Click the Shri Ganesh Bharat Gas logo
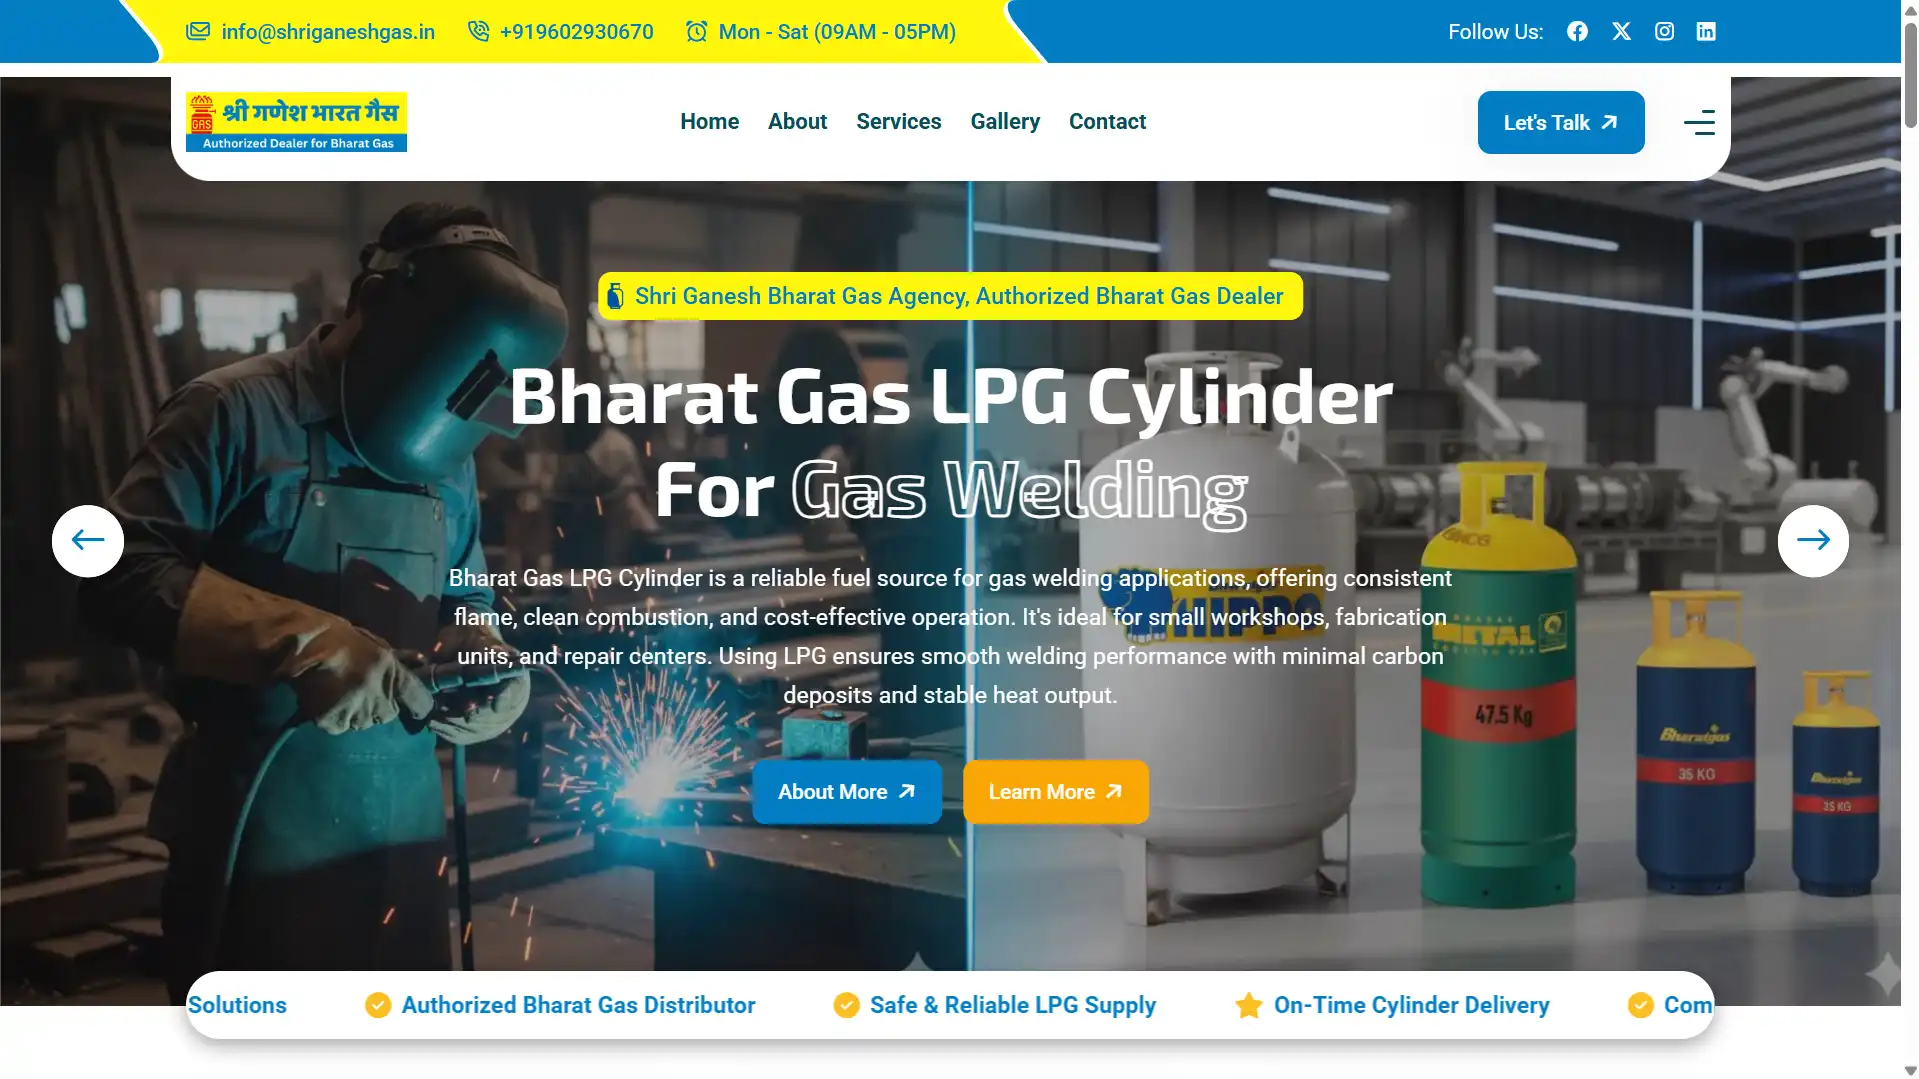1919x1079 pixels. (296, 122)
